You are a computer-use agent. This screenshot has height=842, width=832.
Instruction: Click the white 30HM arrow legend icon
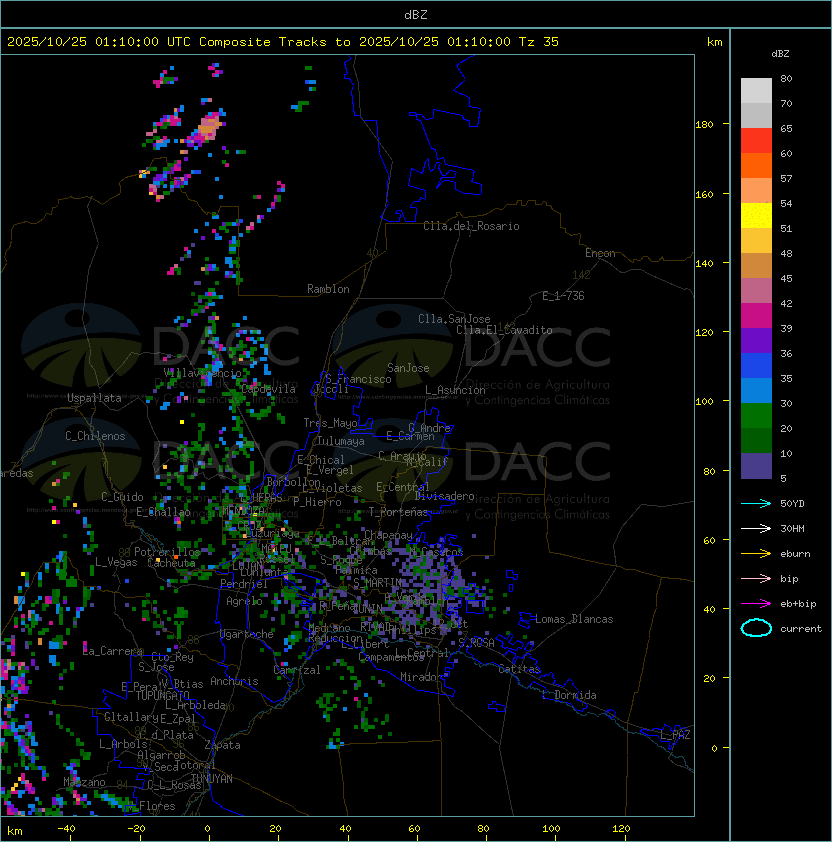tap(756, 528)
